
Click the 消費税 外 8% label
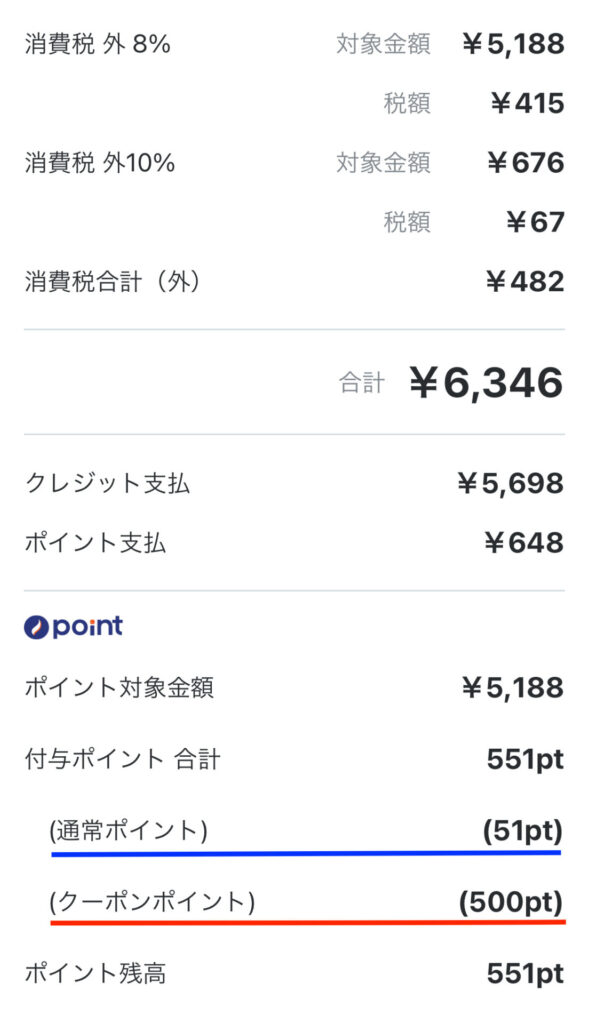[x=97, y=44]
